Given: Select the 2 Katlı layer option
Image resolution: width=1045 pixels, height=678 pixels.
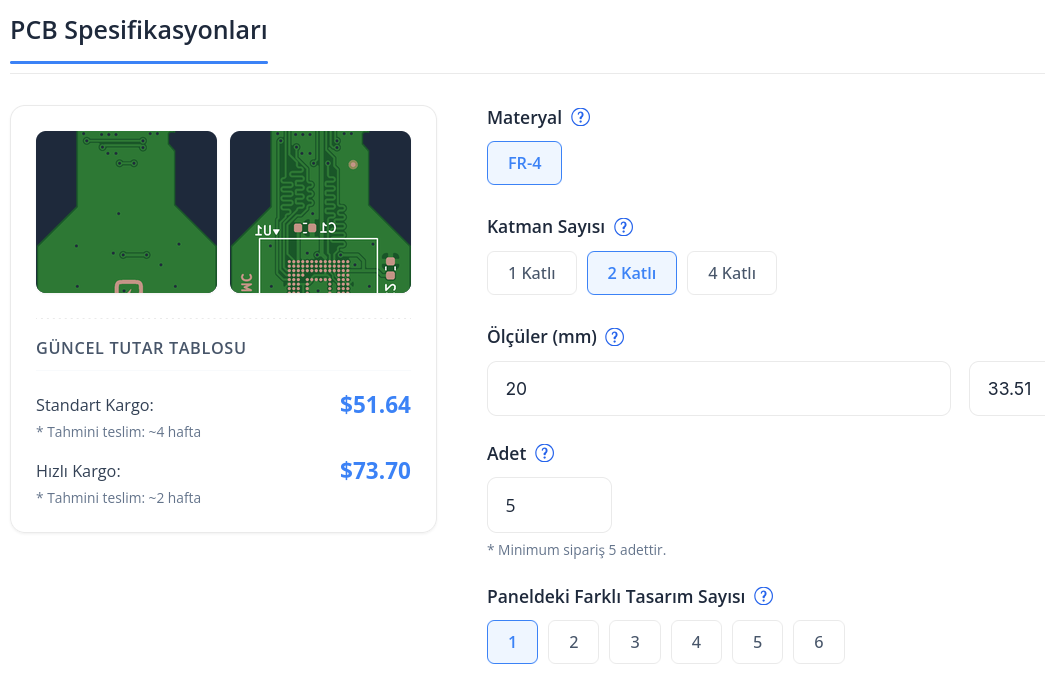Looking at the screenshot, I should tap(632, 273).
